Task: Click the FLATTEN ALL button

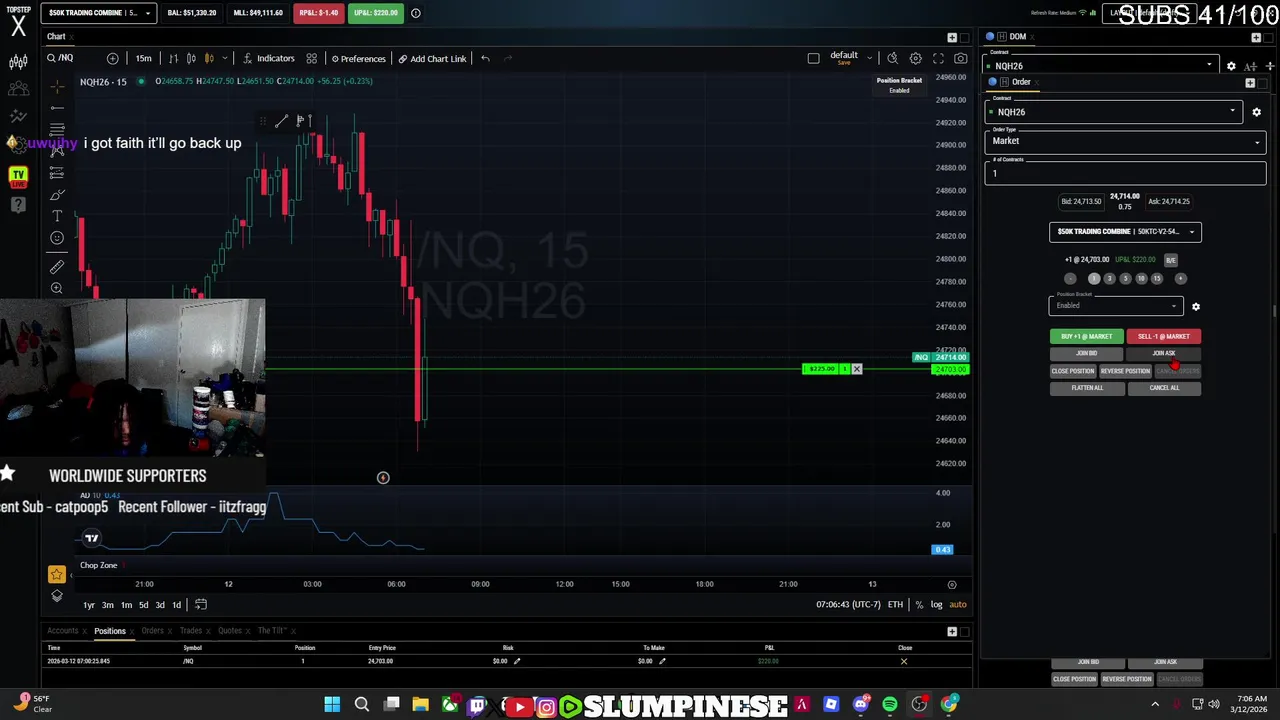Action: [x=1087, y=388]
